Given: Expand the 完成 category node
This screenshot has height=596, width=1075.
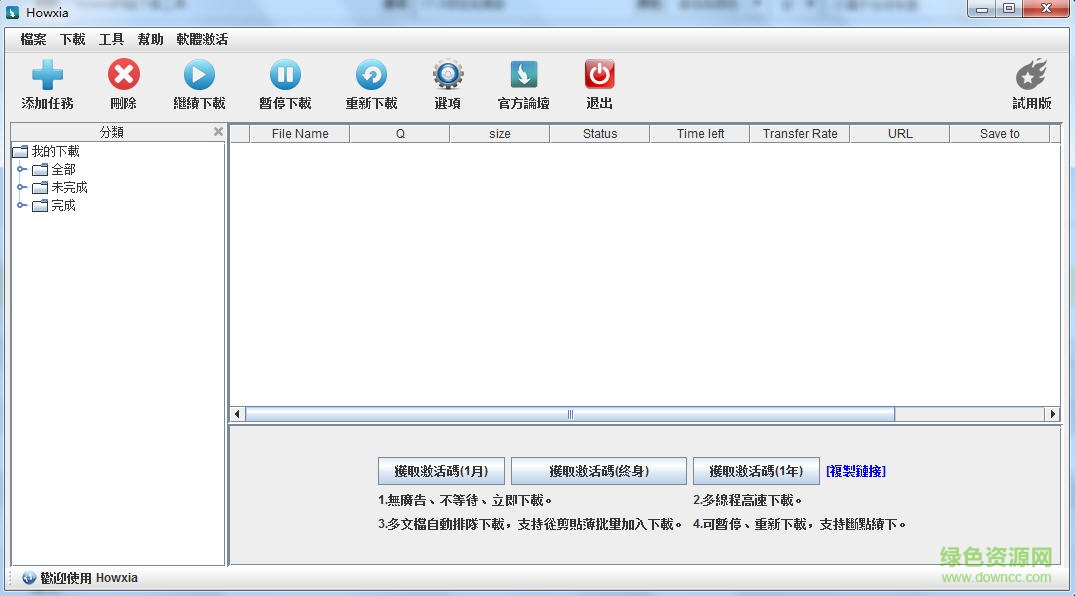Looking at the screenshot, I should [22, 205].
